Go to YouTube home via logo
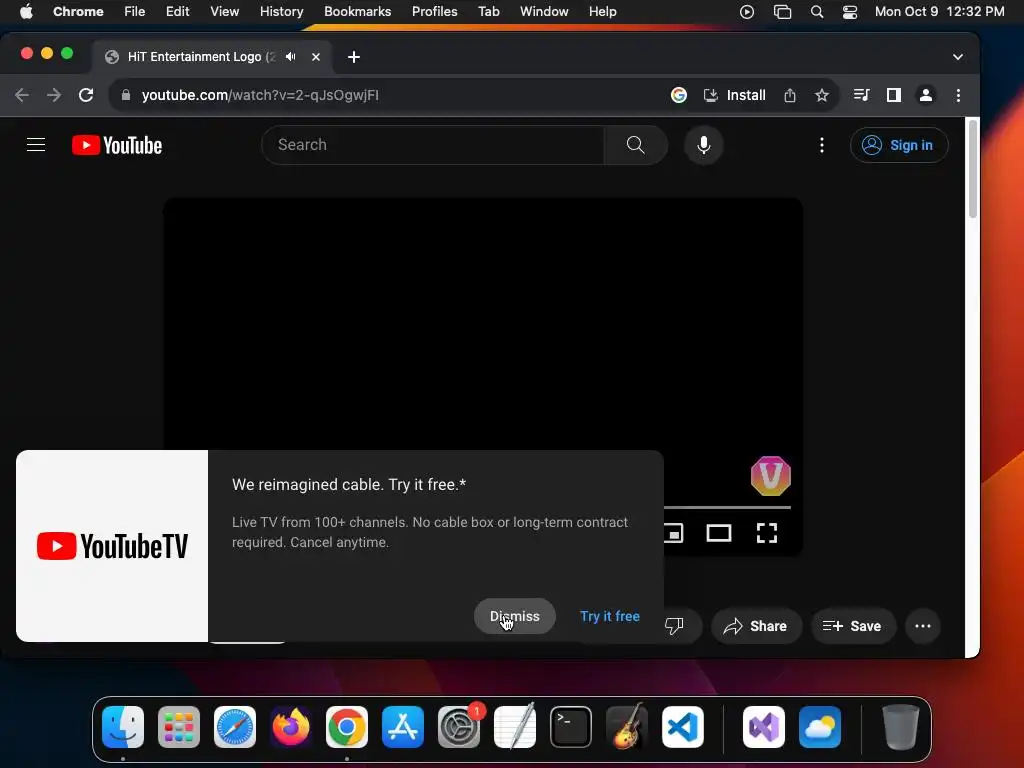The height and width of the screenshot is (768, 1024). 117,145
